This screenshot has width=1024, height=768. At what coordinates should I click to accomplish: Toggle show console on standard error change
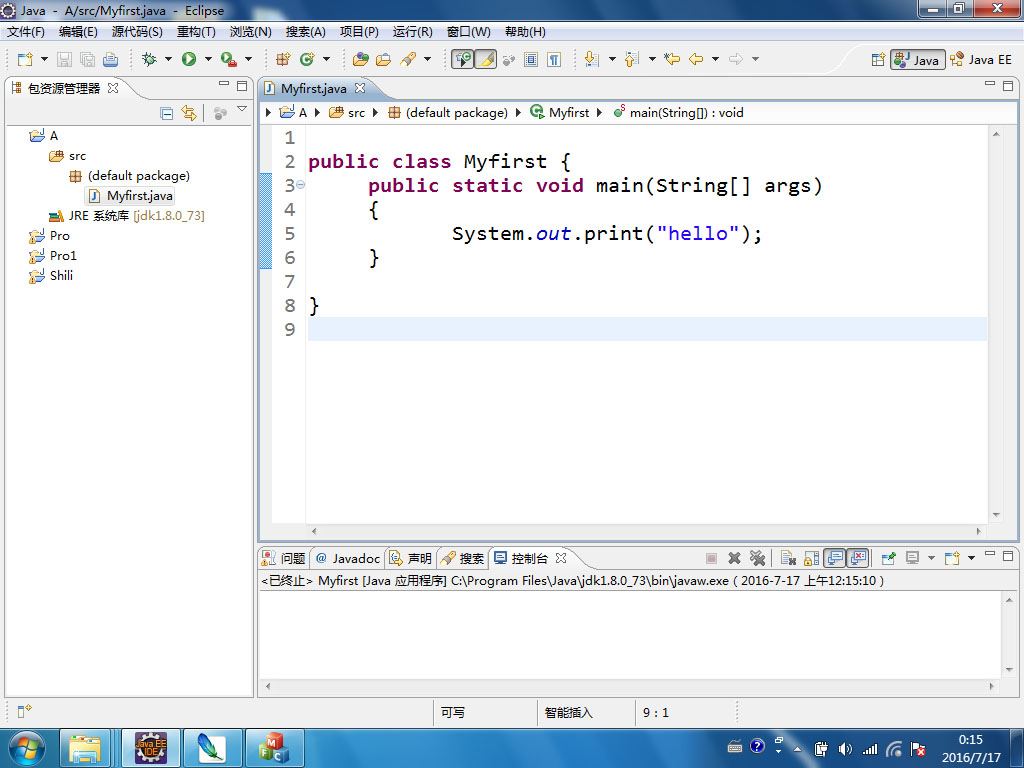(857, 558)
